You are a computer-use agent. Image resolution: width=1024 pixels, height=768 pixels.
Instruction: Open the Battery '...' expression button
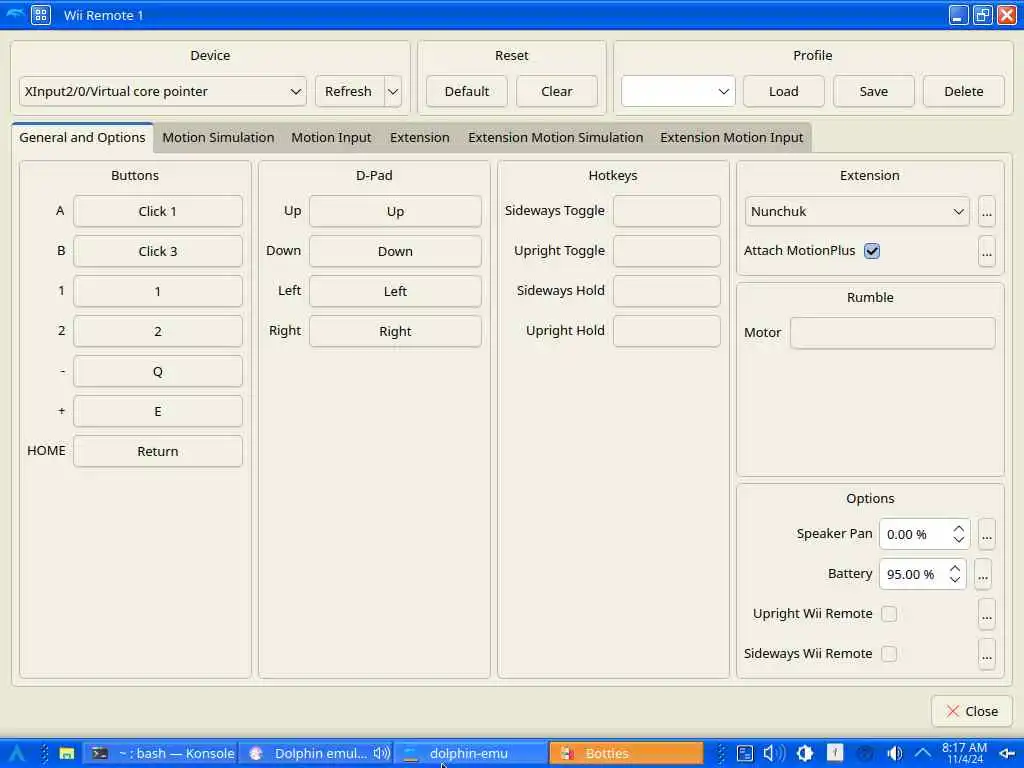tap(983, 574)
